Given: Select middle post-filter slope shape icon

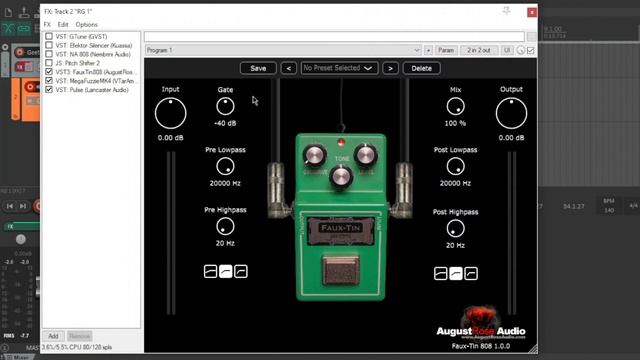Looking at the screenshot, I should pyautogui.click(x=456, y=273).
